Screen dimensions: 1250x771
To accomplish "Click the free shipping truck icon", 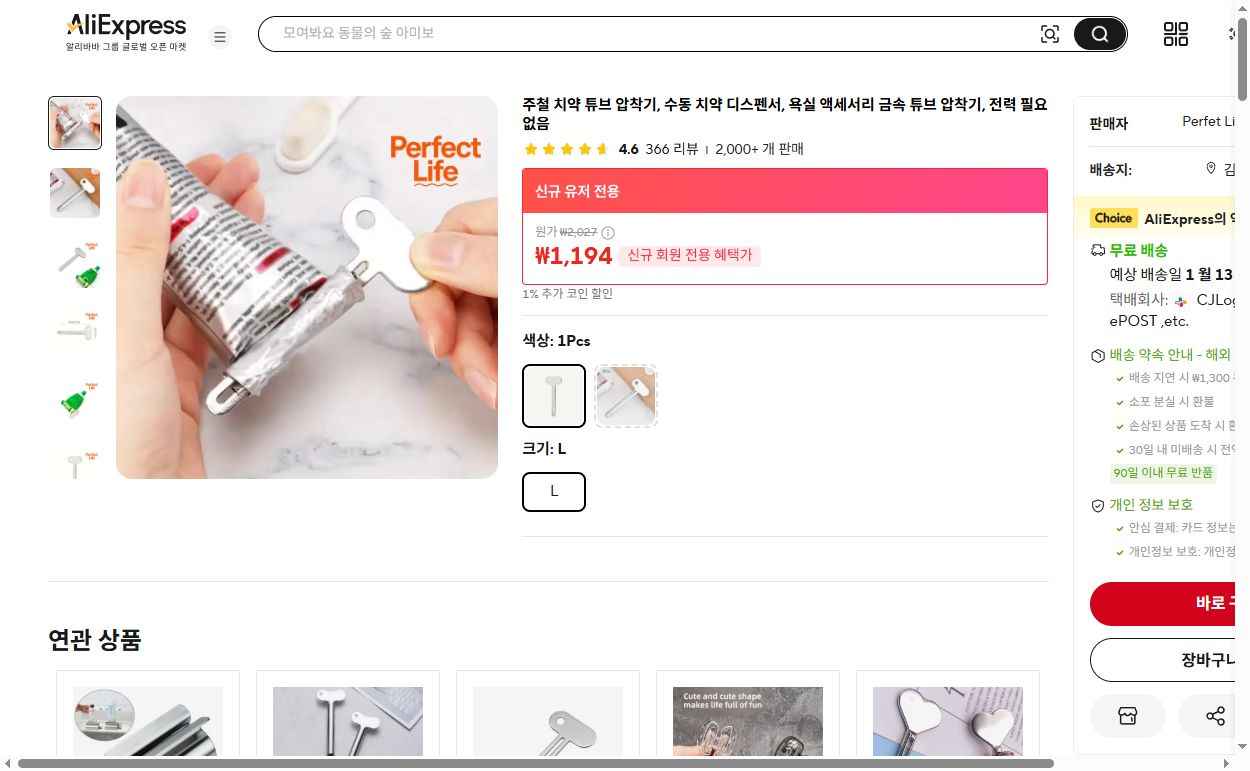I will (x=1098, y=250).
